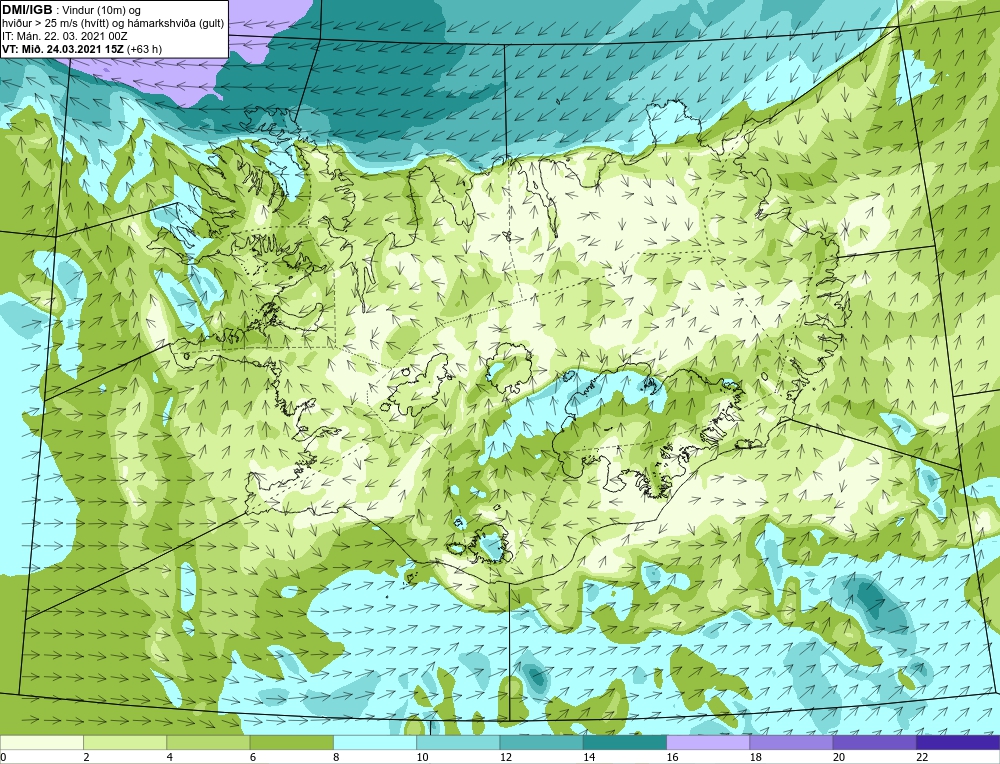1000x764 pixels.
Task: Click legend scale label '12'
Action: (505, 757)
